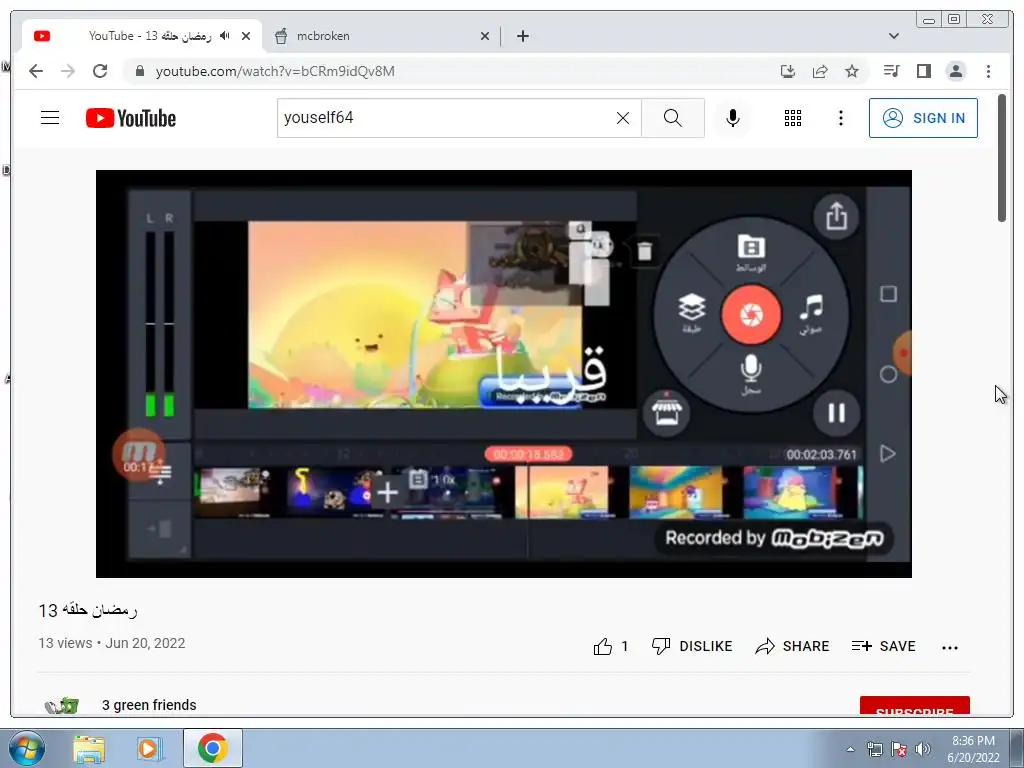
Task: Click the taskbar clock 8:36 PM
Action: 973,748
